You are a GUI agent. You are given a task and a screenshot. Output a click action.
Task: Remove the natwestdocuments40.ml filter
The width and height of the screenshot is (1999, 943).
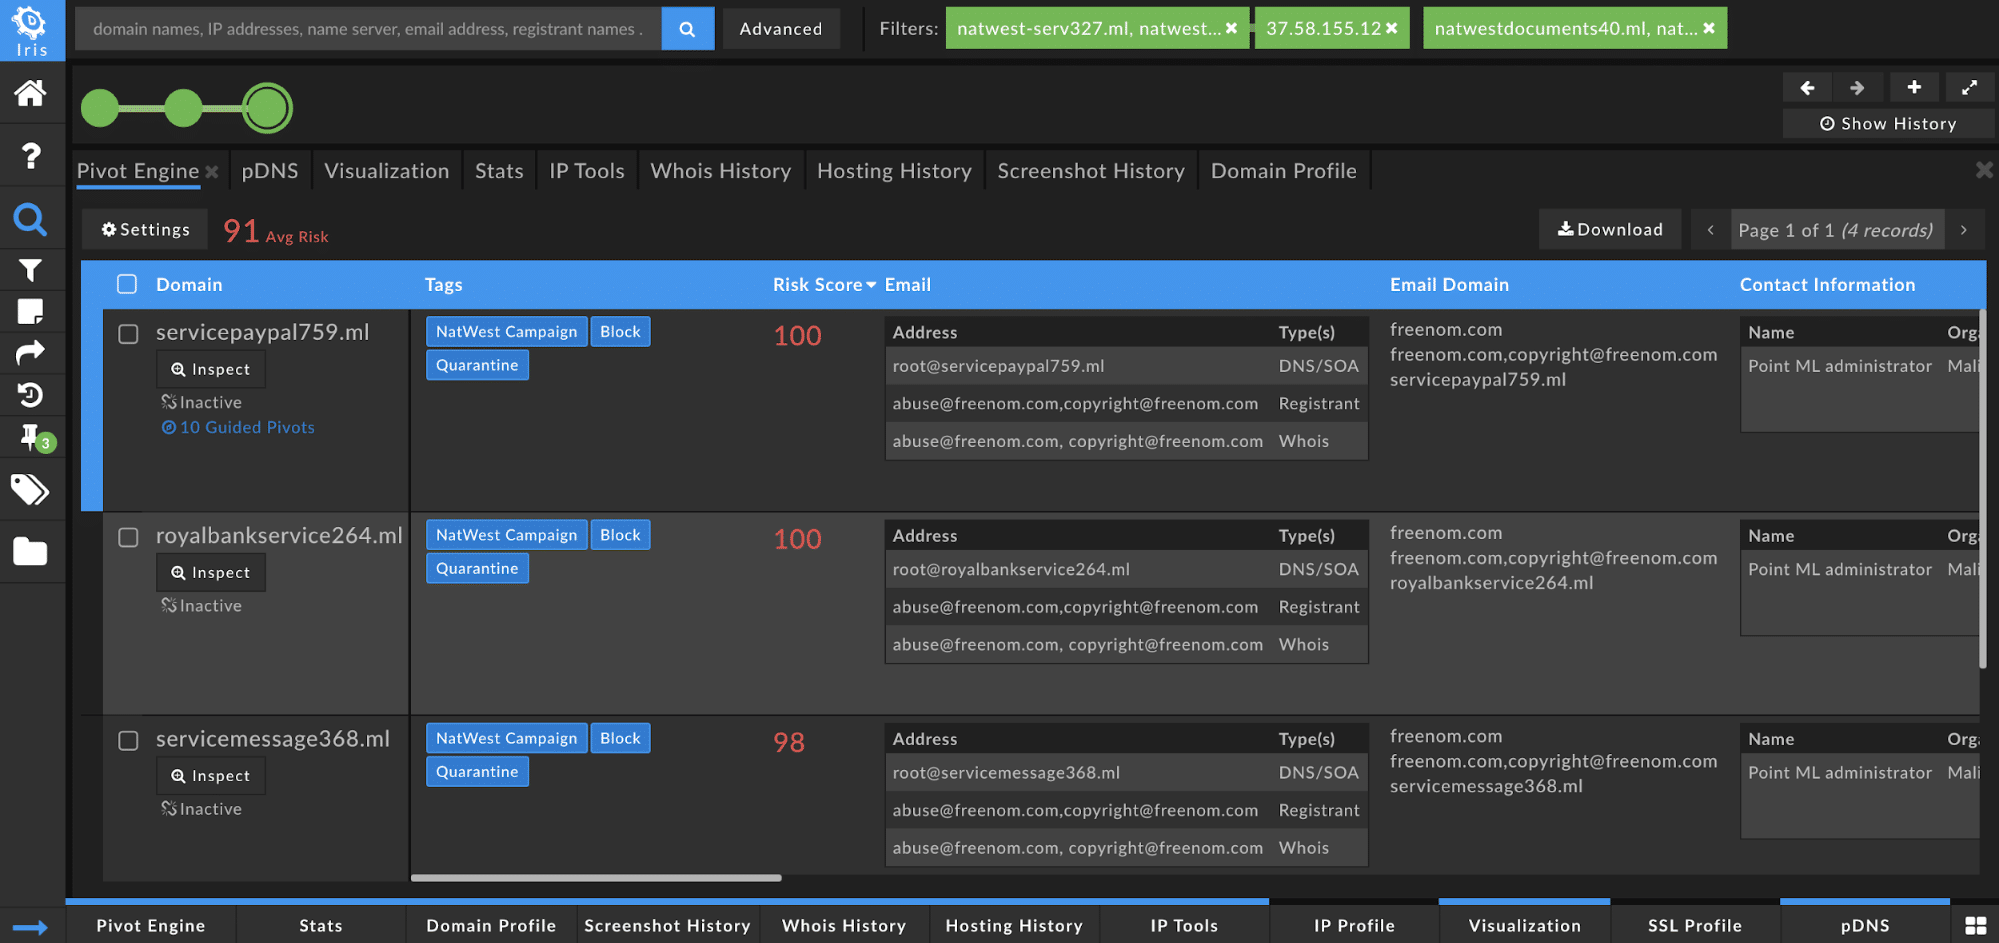[1709, 29]
